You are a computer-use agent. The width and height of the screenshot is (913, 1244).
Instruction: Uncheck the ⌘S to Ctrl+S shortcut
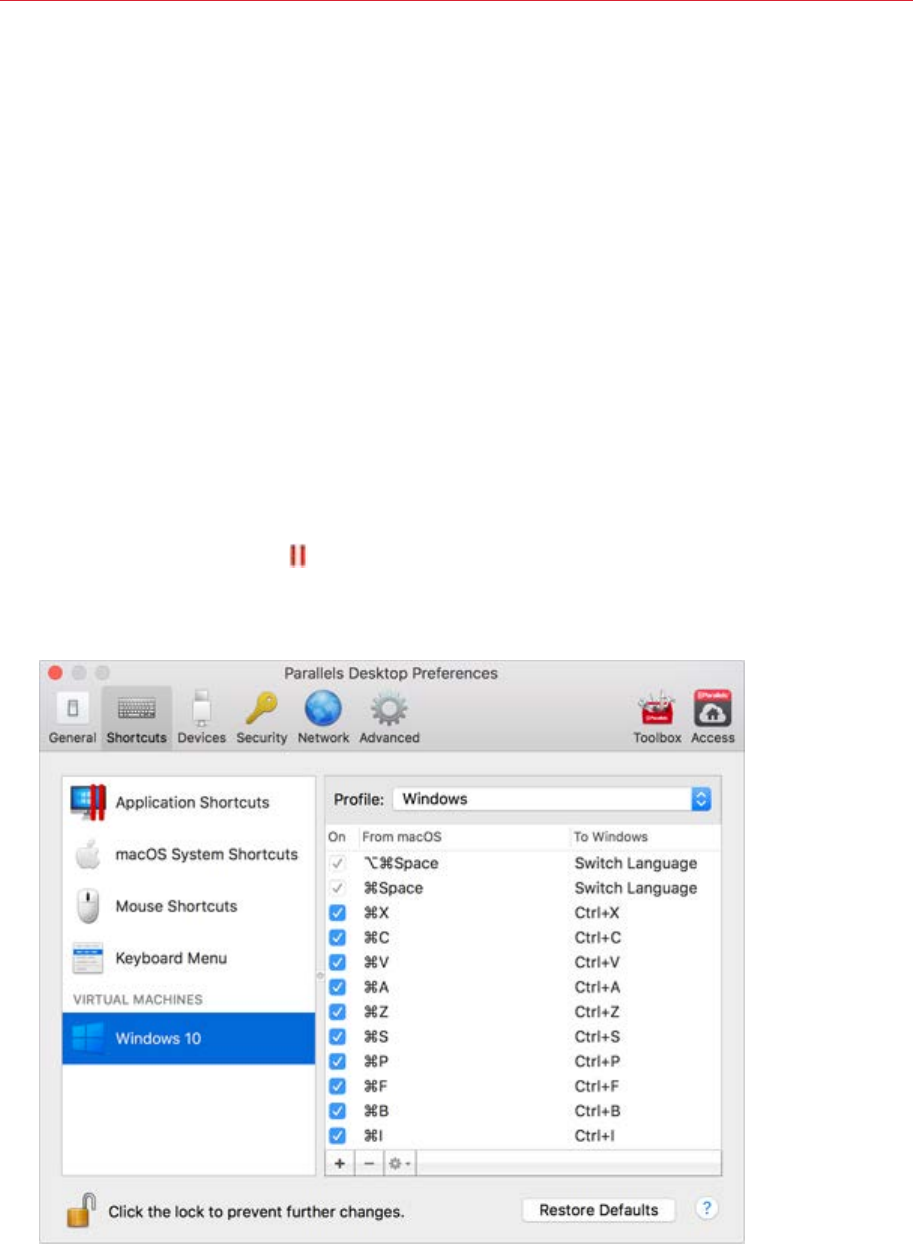point(337,1037)
